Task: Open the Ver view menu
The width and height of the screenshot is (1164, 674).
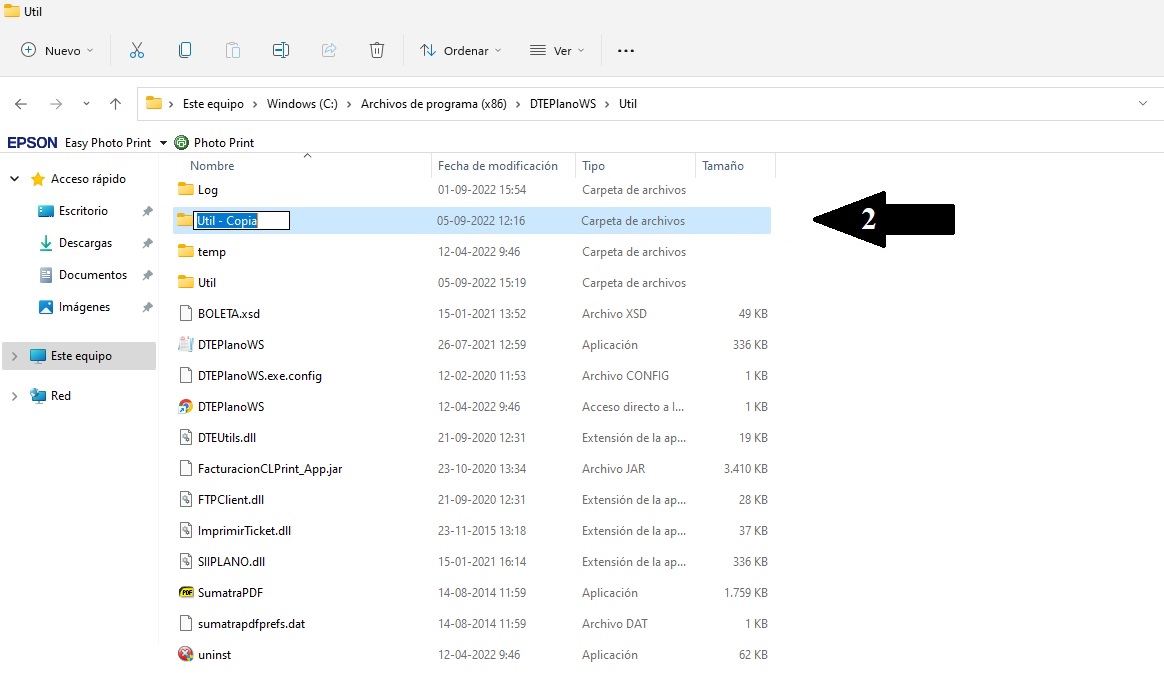Action: 557,50
